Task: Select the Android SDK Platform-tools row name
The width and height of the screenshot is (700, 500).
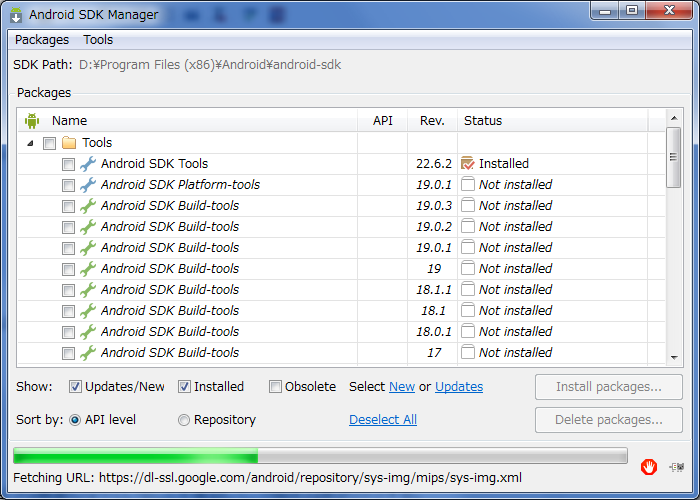Action: 180,185
